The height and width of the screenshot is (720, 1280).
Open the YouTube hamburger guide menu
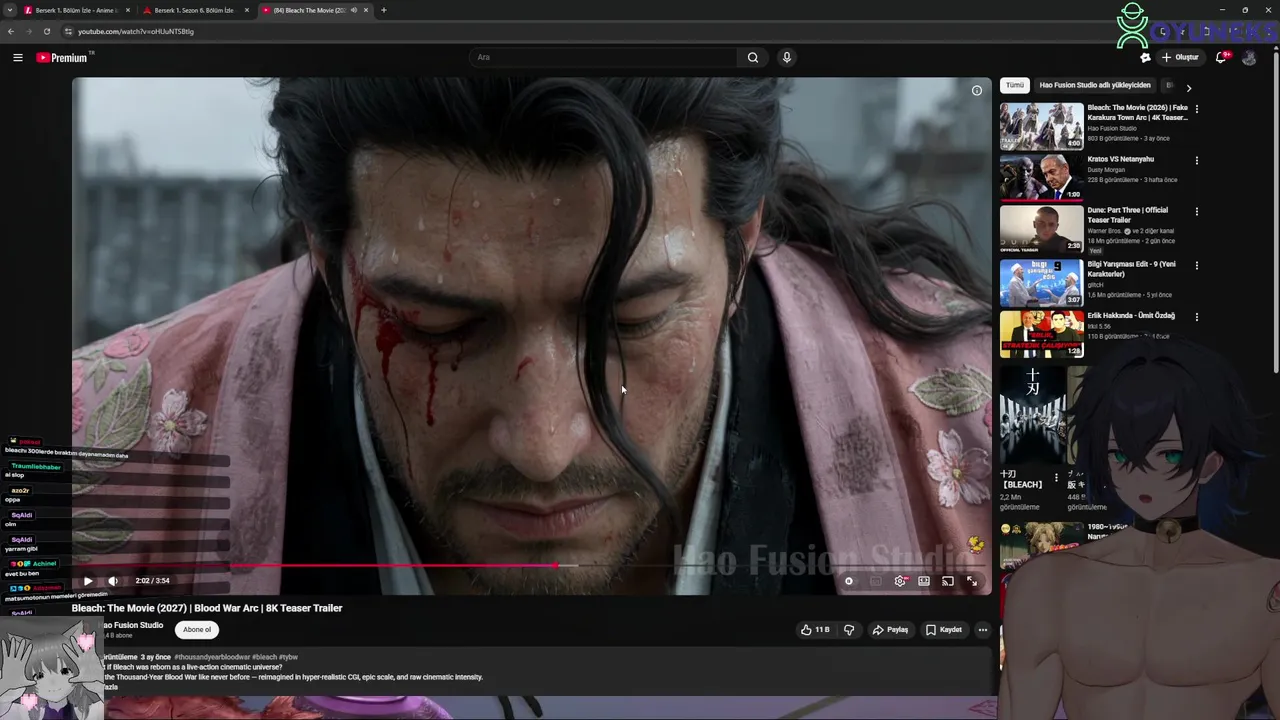(18, 58)
